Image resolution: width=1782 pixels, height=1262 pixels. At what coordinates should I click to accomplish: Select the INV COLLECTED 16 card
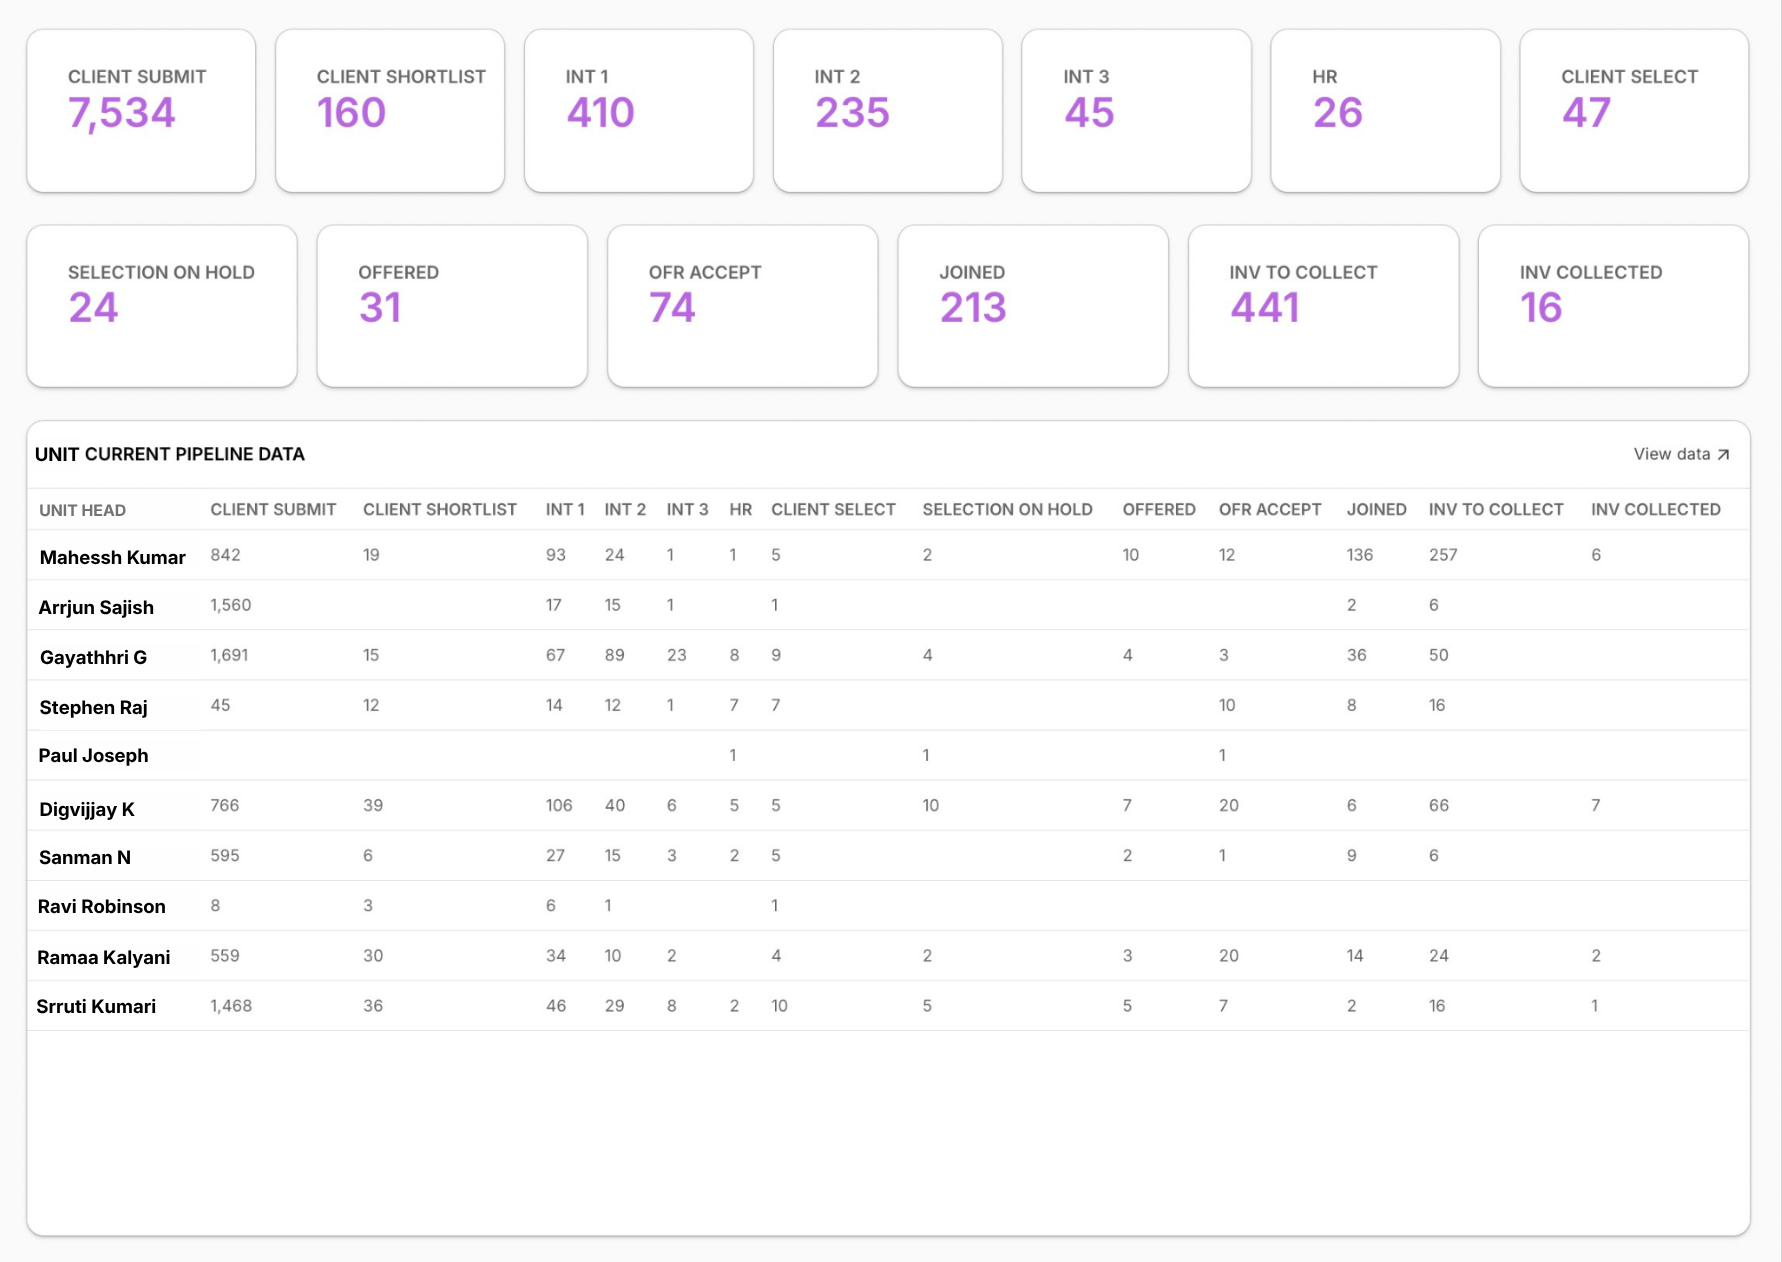coord(1614,306)
